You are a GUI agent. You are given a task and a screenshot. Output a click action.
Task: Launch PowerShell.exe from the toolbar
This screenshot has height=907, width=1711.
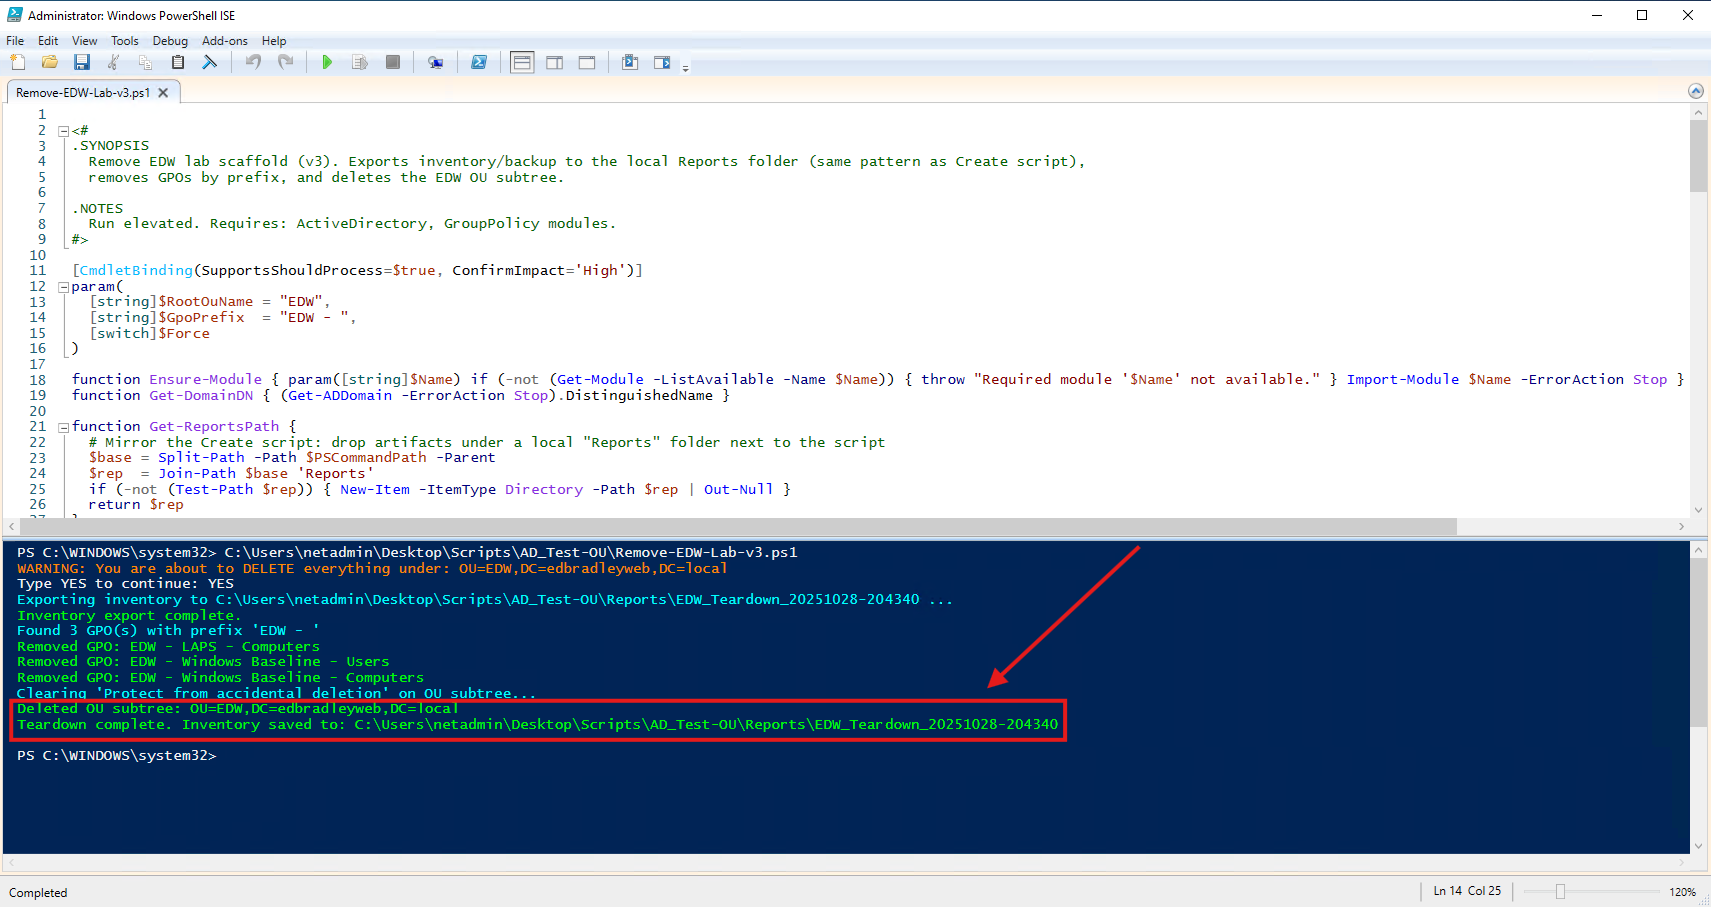click(x=479, y=62)
